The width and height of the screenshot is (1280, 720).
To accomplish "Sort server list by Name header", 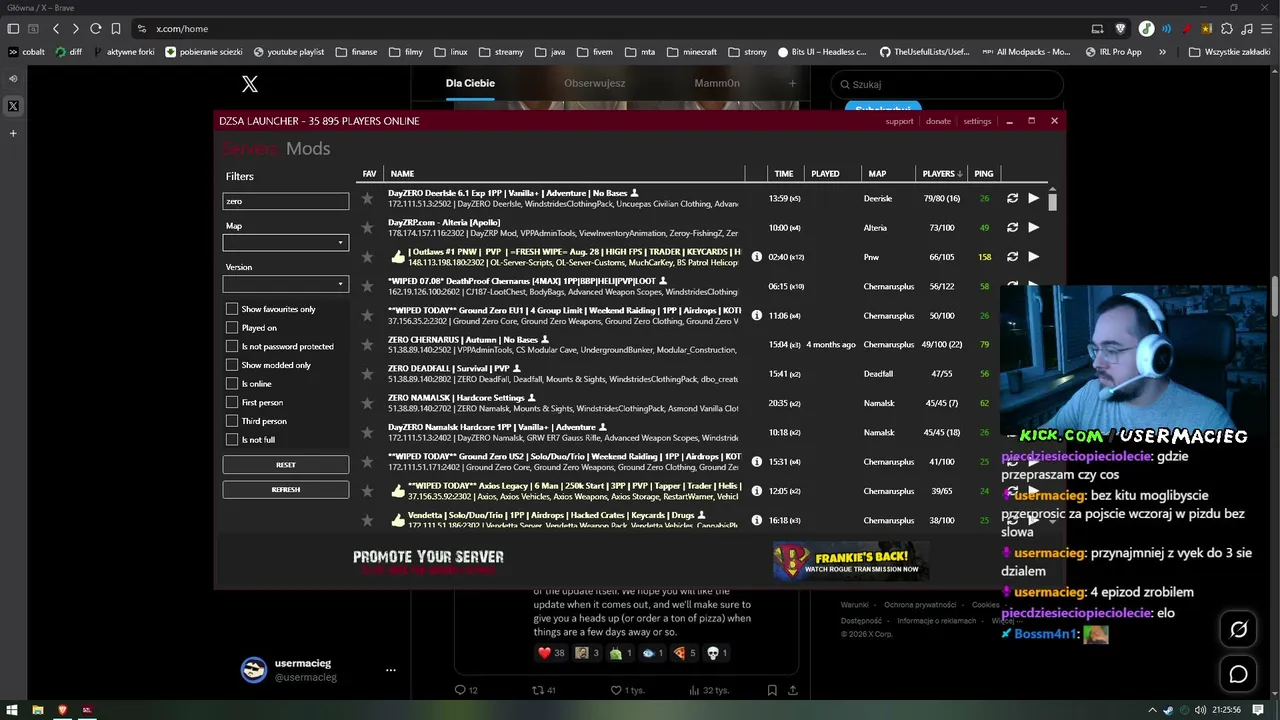I will click(x=402, y=174).
